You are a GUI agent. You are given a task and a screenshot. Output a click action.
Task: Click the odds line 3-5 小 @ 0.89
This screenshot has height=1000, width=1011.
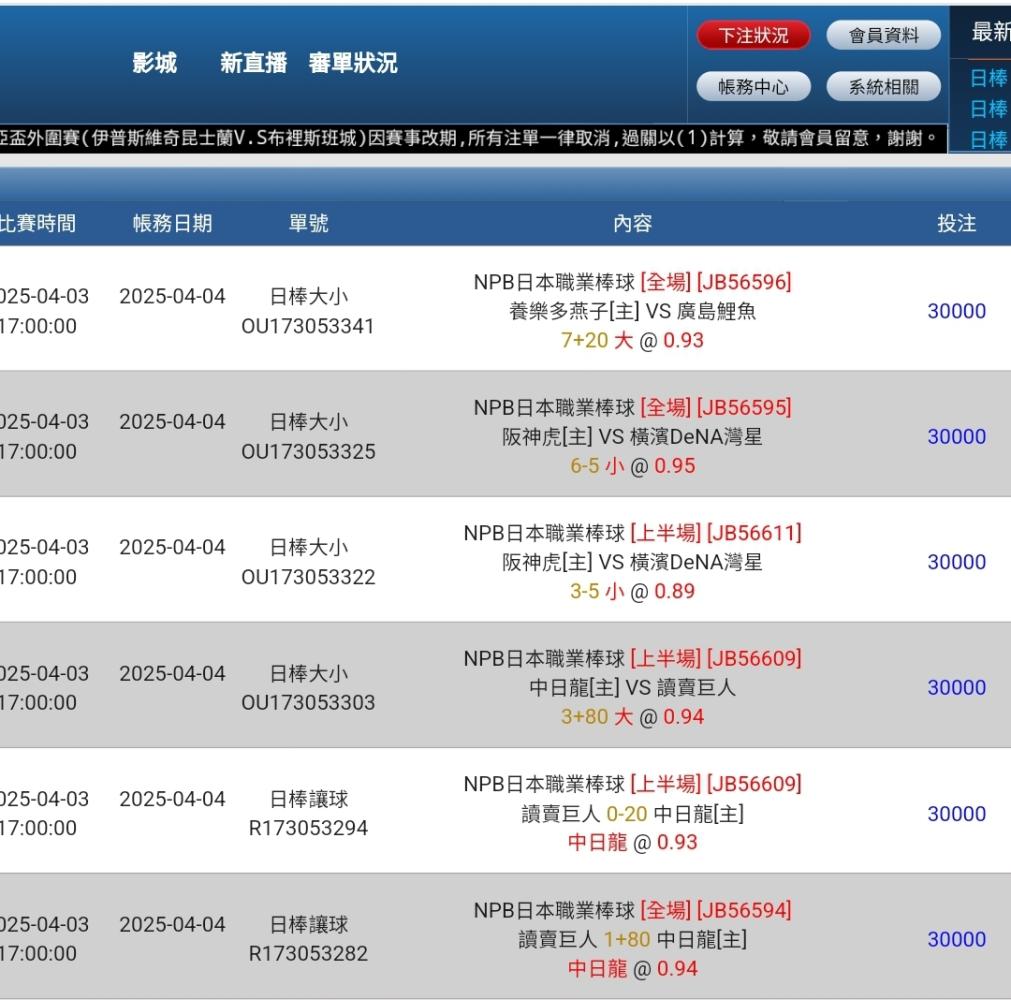coord(632,591)
